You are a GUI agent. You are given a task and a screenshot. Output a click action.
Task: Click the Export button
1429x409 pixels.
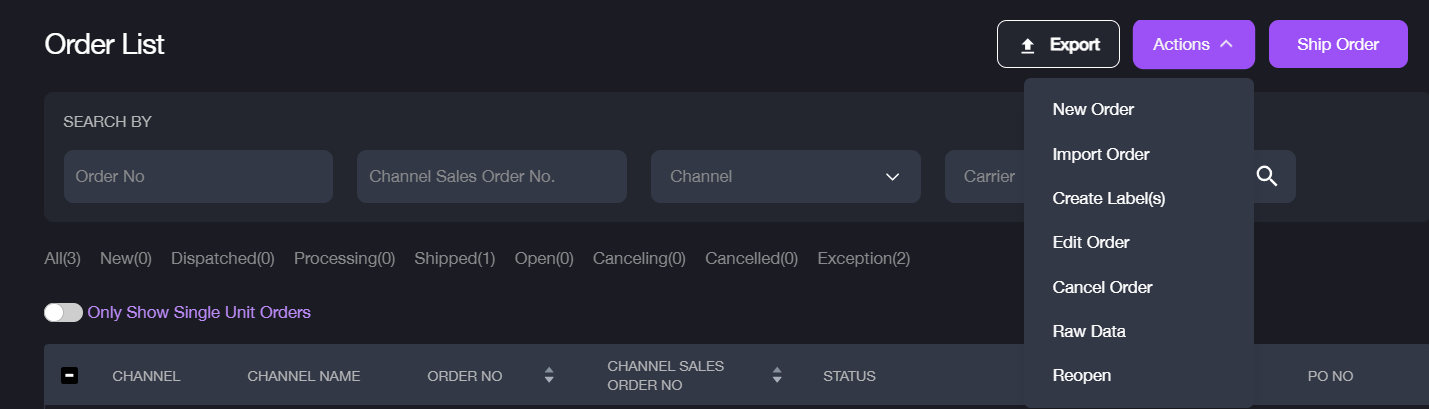pos(1058,45)
